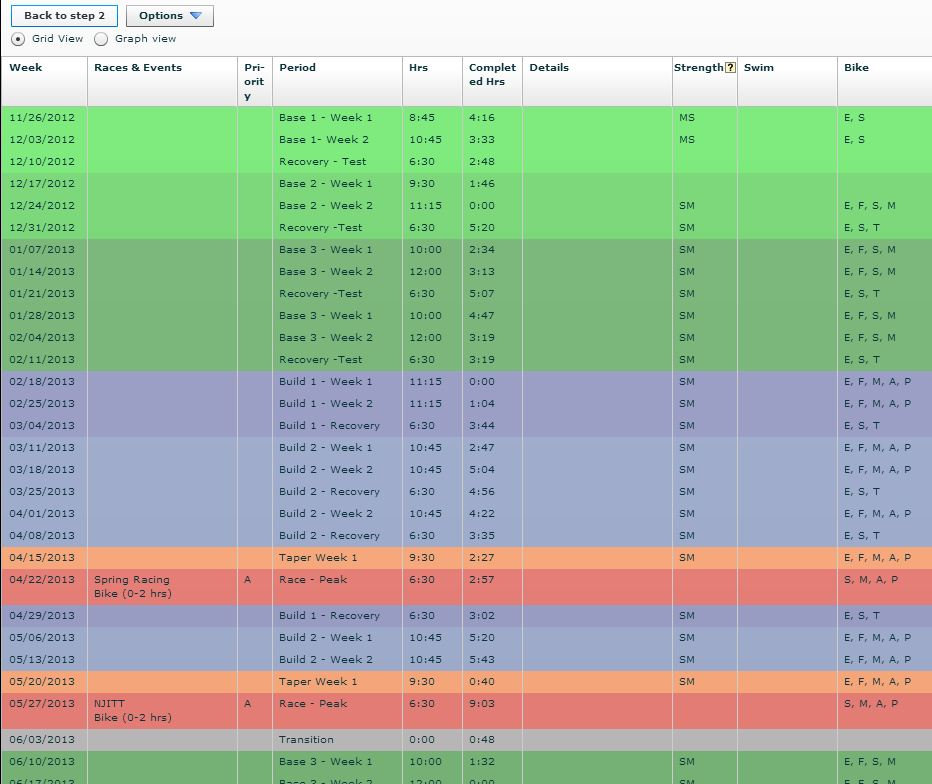
Task: Click the 4:22 completed hours for 04/01/2013
Action: pos(481,514)
